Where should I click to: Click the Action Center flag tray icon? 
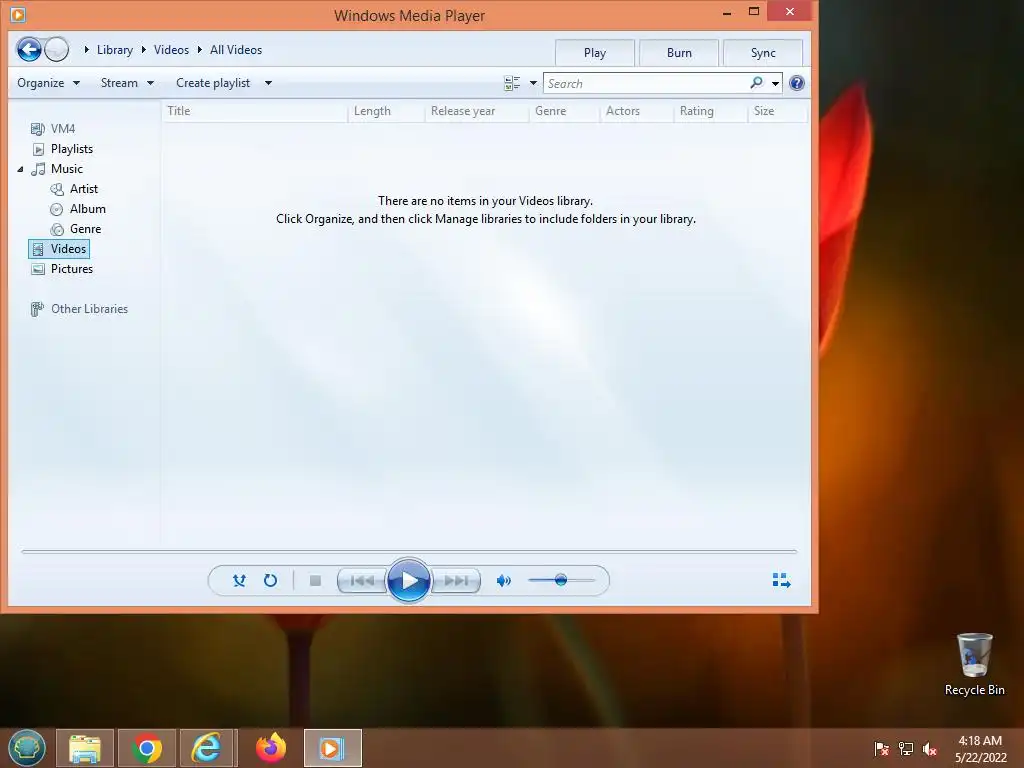click(x=882, y=748)
